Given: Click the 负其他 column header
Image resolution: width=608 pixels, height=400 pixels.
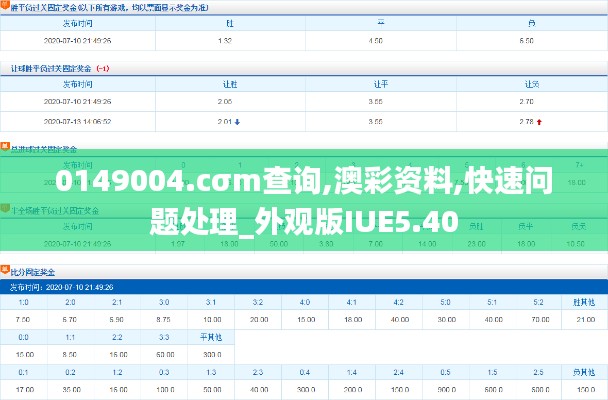Looking at the screenshot, I should click(x=584, y=372).
